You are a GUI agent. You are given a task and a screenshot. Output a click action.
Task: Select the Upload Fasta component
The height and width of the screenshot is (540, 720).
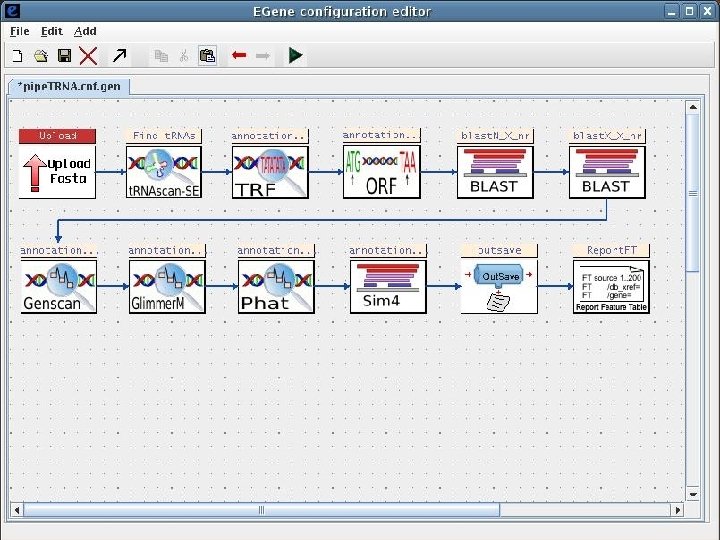[57, 172]
